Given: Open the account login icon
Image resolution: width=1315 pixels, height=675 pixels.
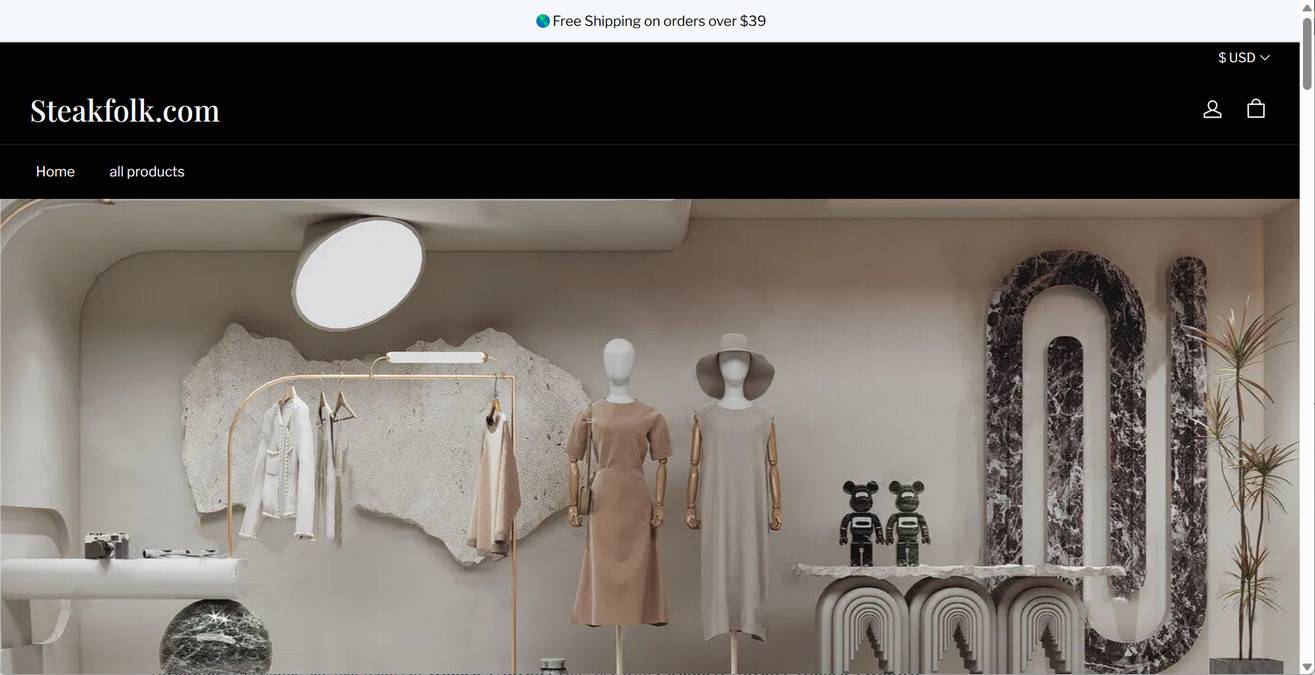Looking at the screenshot, I should point(1212,109).
